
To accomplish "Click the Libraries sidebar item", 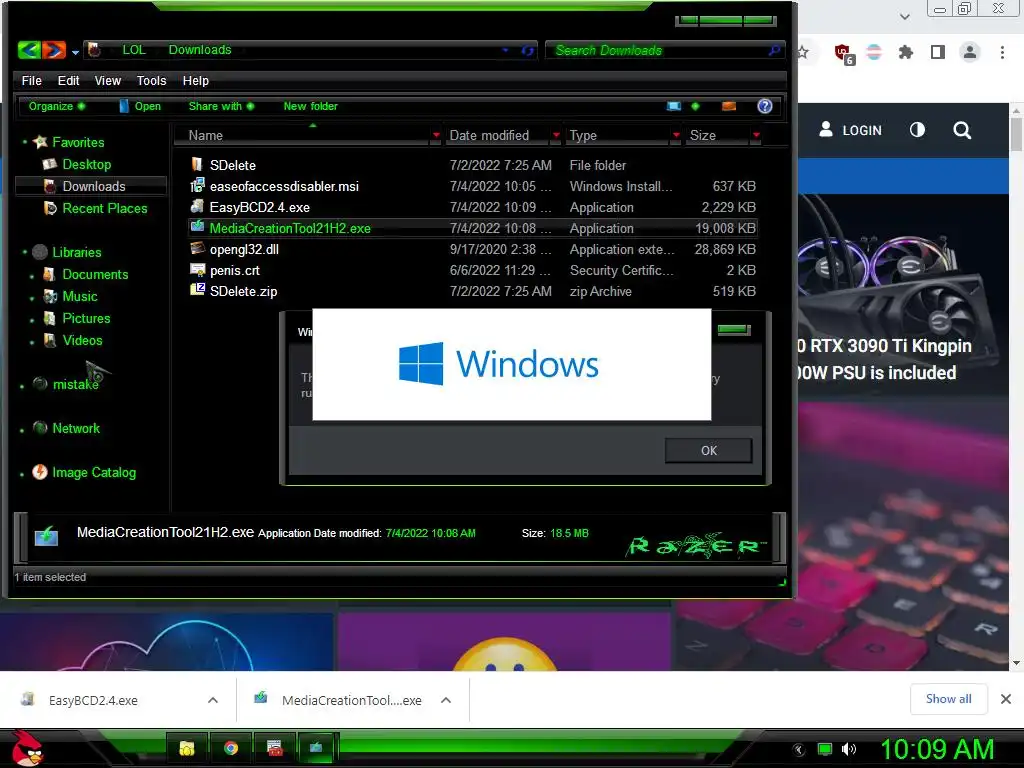I will (x=76, y=252).
